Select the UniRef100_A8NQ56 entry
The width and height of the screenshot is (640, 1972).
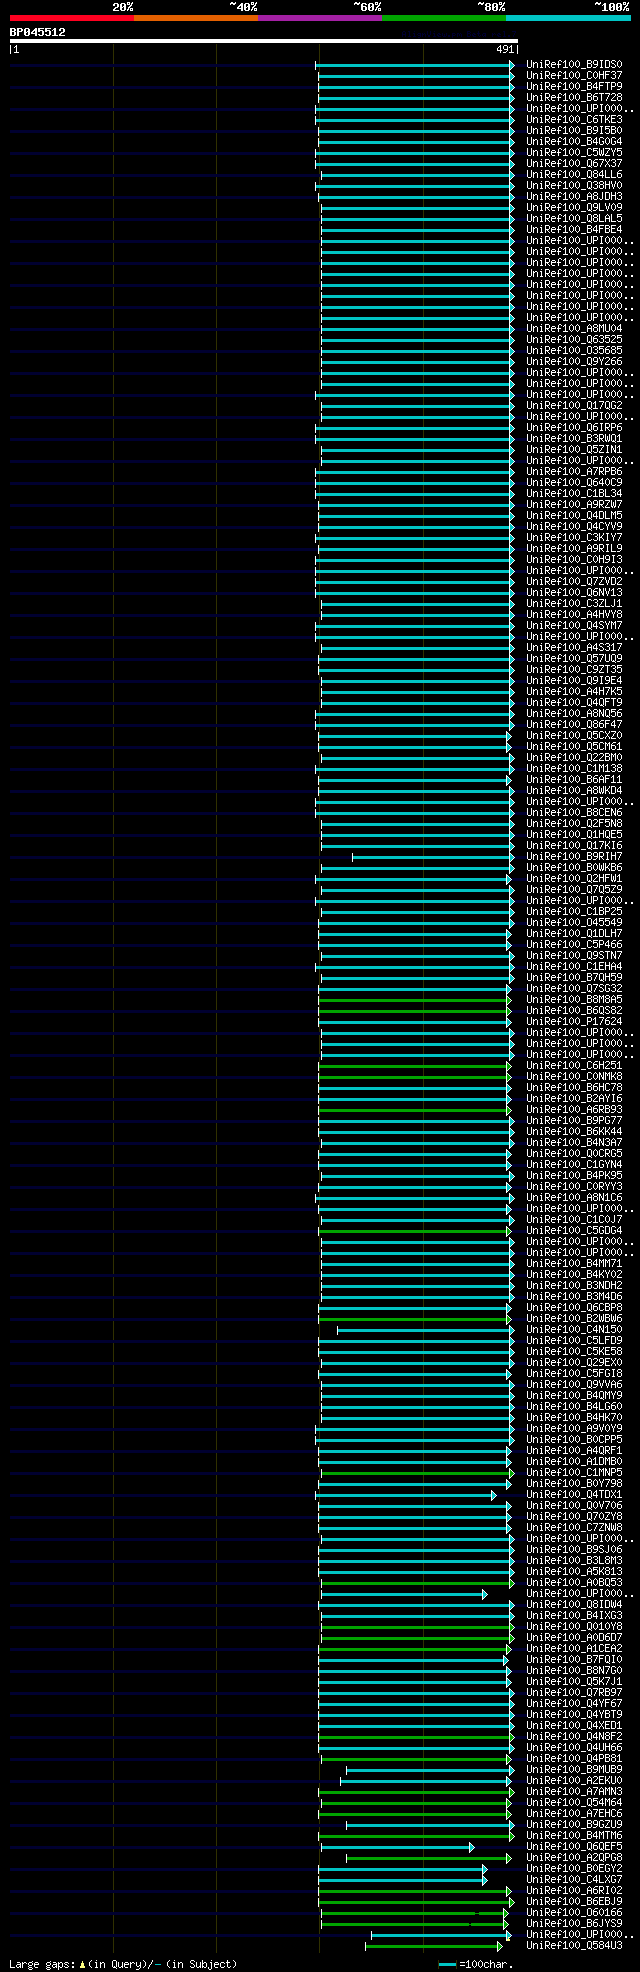tap(574, 714)
